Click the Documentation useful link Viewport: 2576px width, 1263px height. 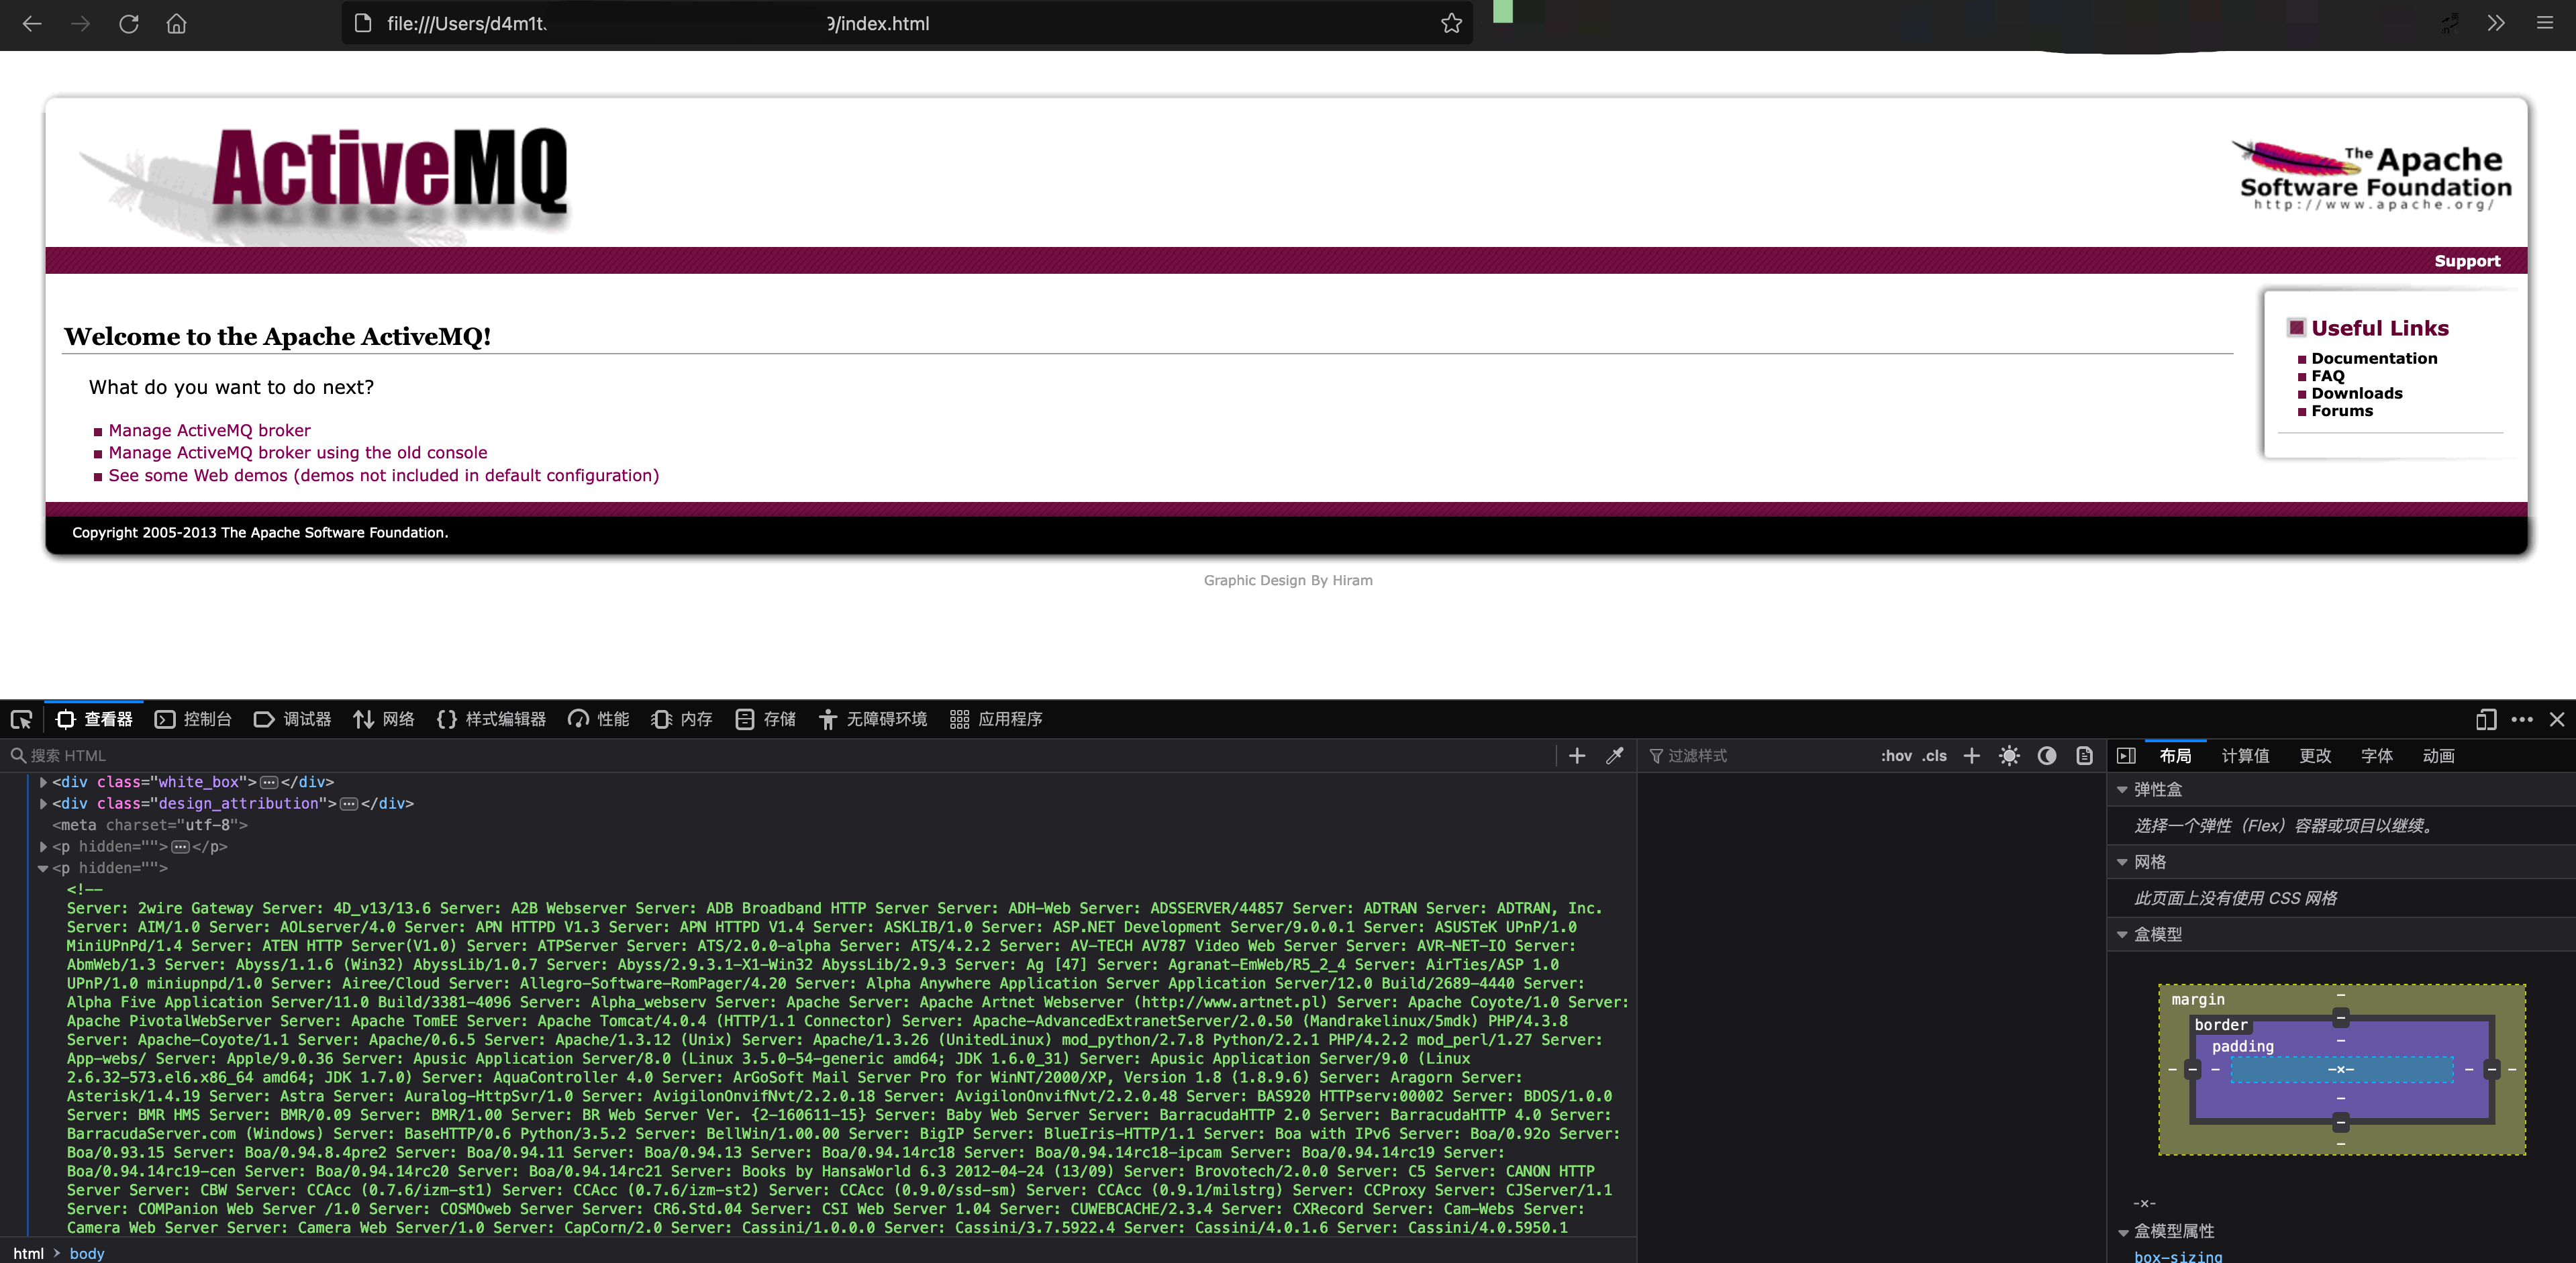coord(2374,358)
